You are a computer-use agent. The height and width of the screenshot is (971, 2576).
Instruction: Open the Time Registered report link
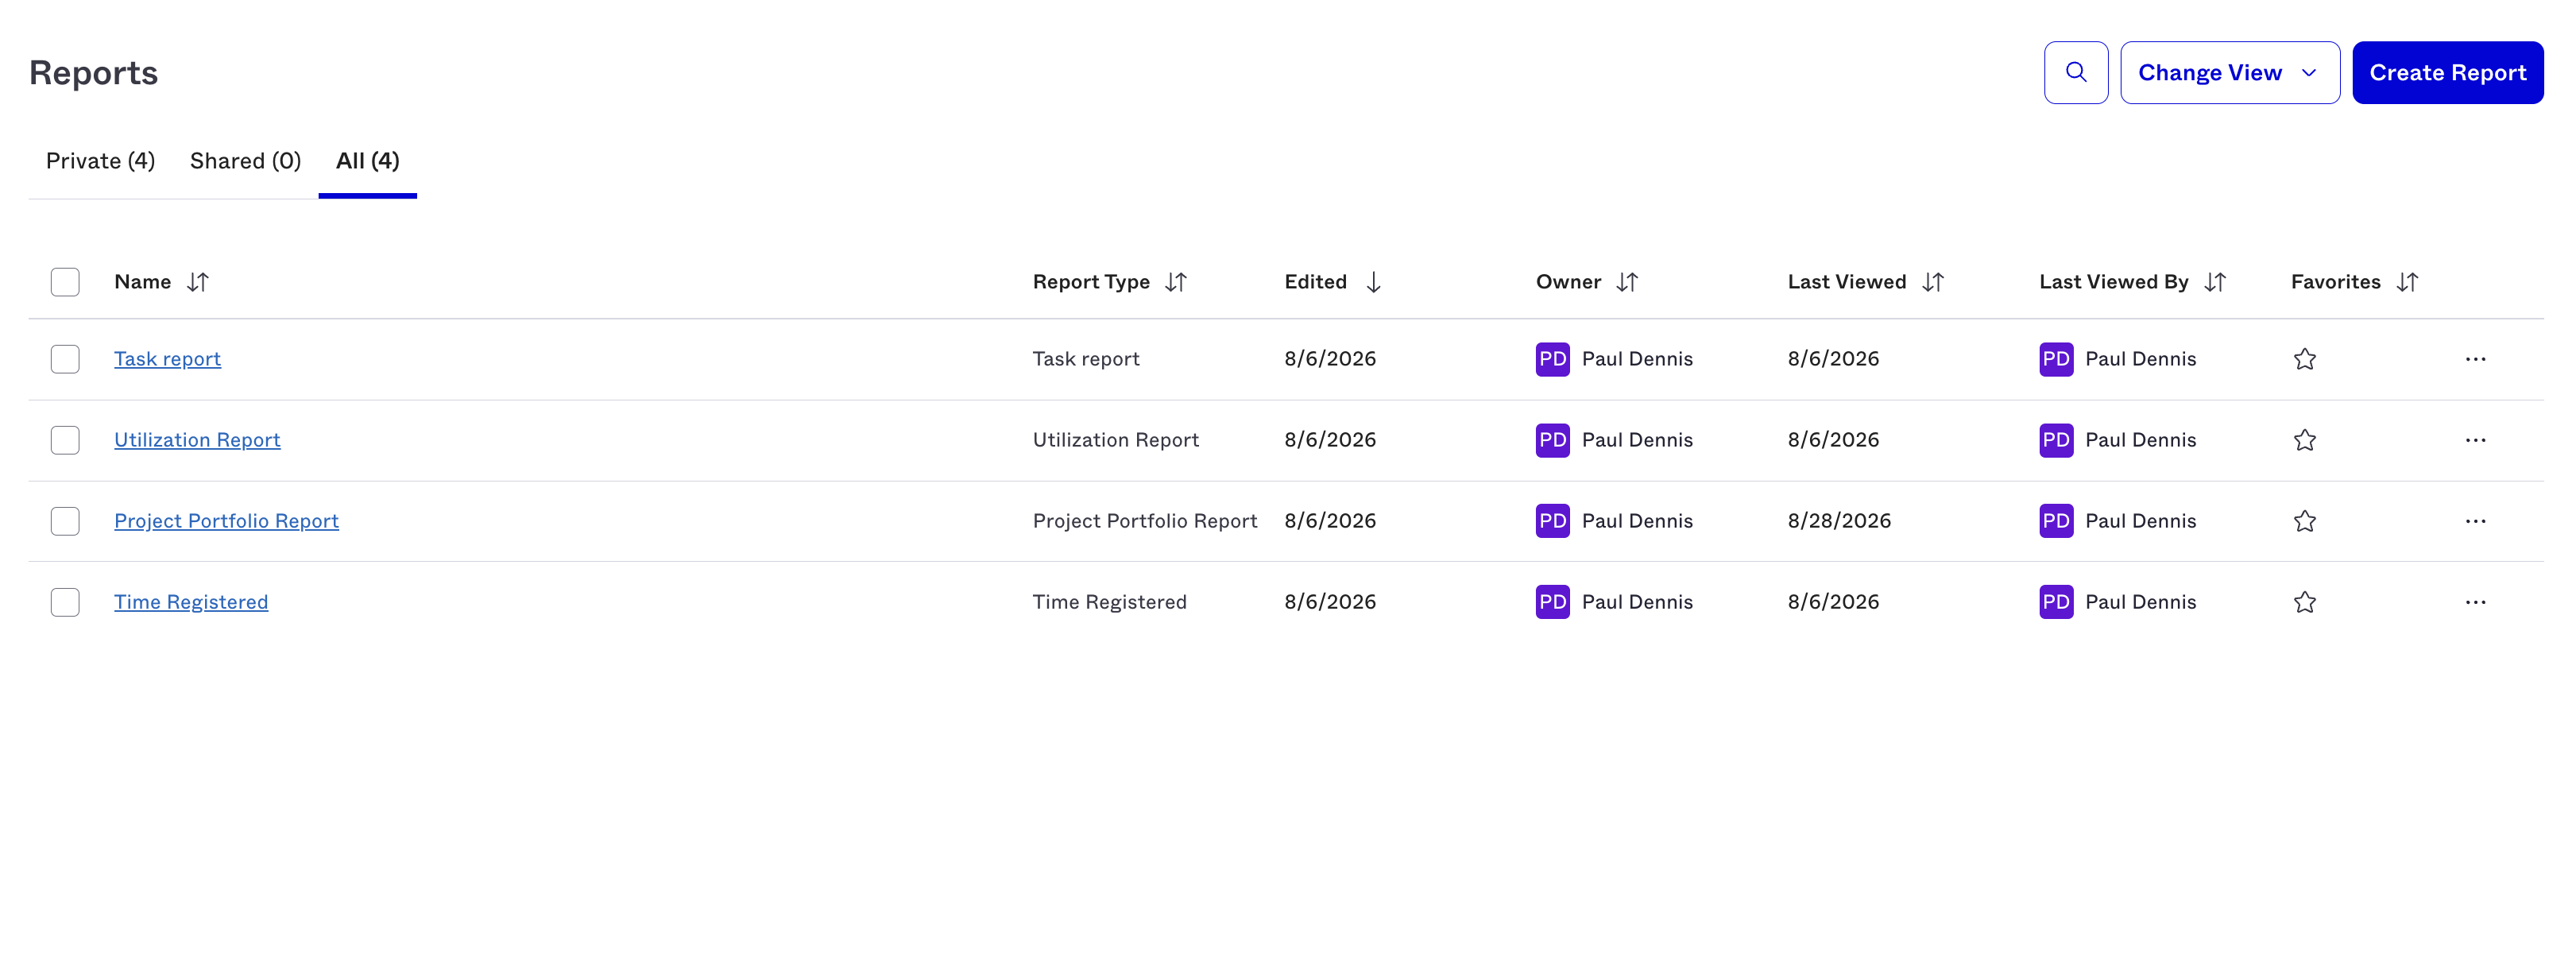click(x=191, y=602)
